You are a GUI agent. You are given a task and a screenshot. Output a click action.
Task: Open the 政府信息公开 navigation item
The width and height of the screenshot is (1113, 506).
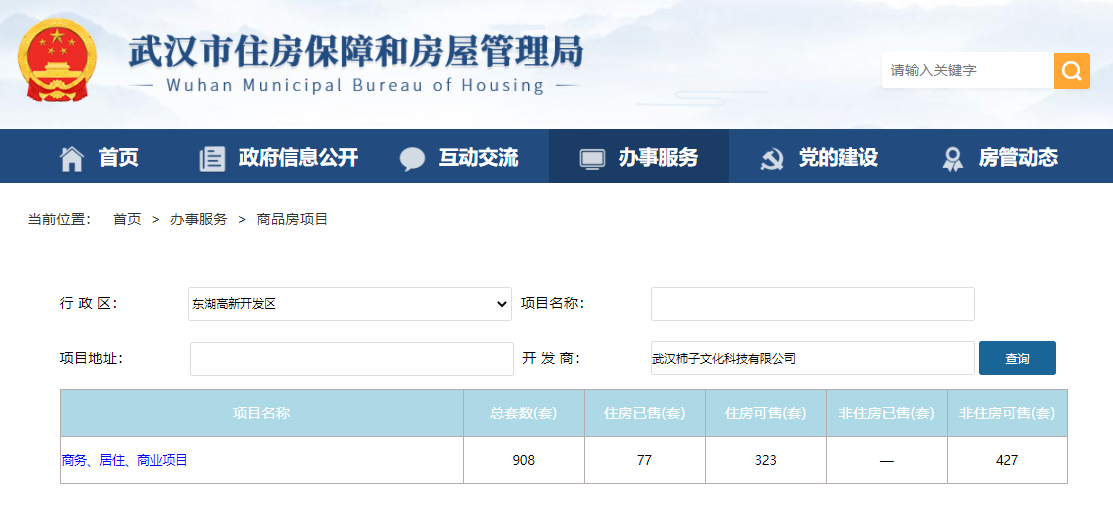coord(298,158)
